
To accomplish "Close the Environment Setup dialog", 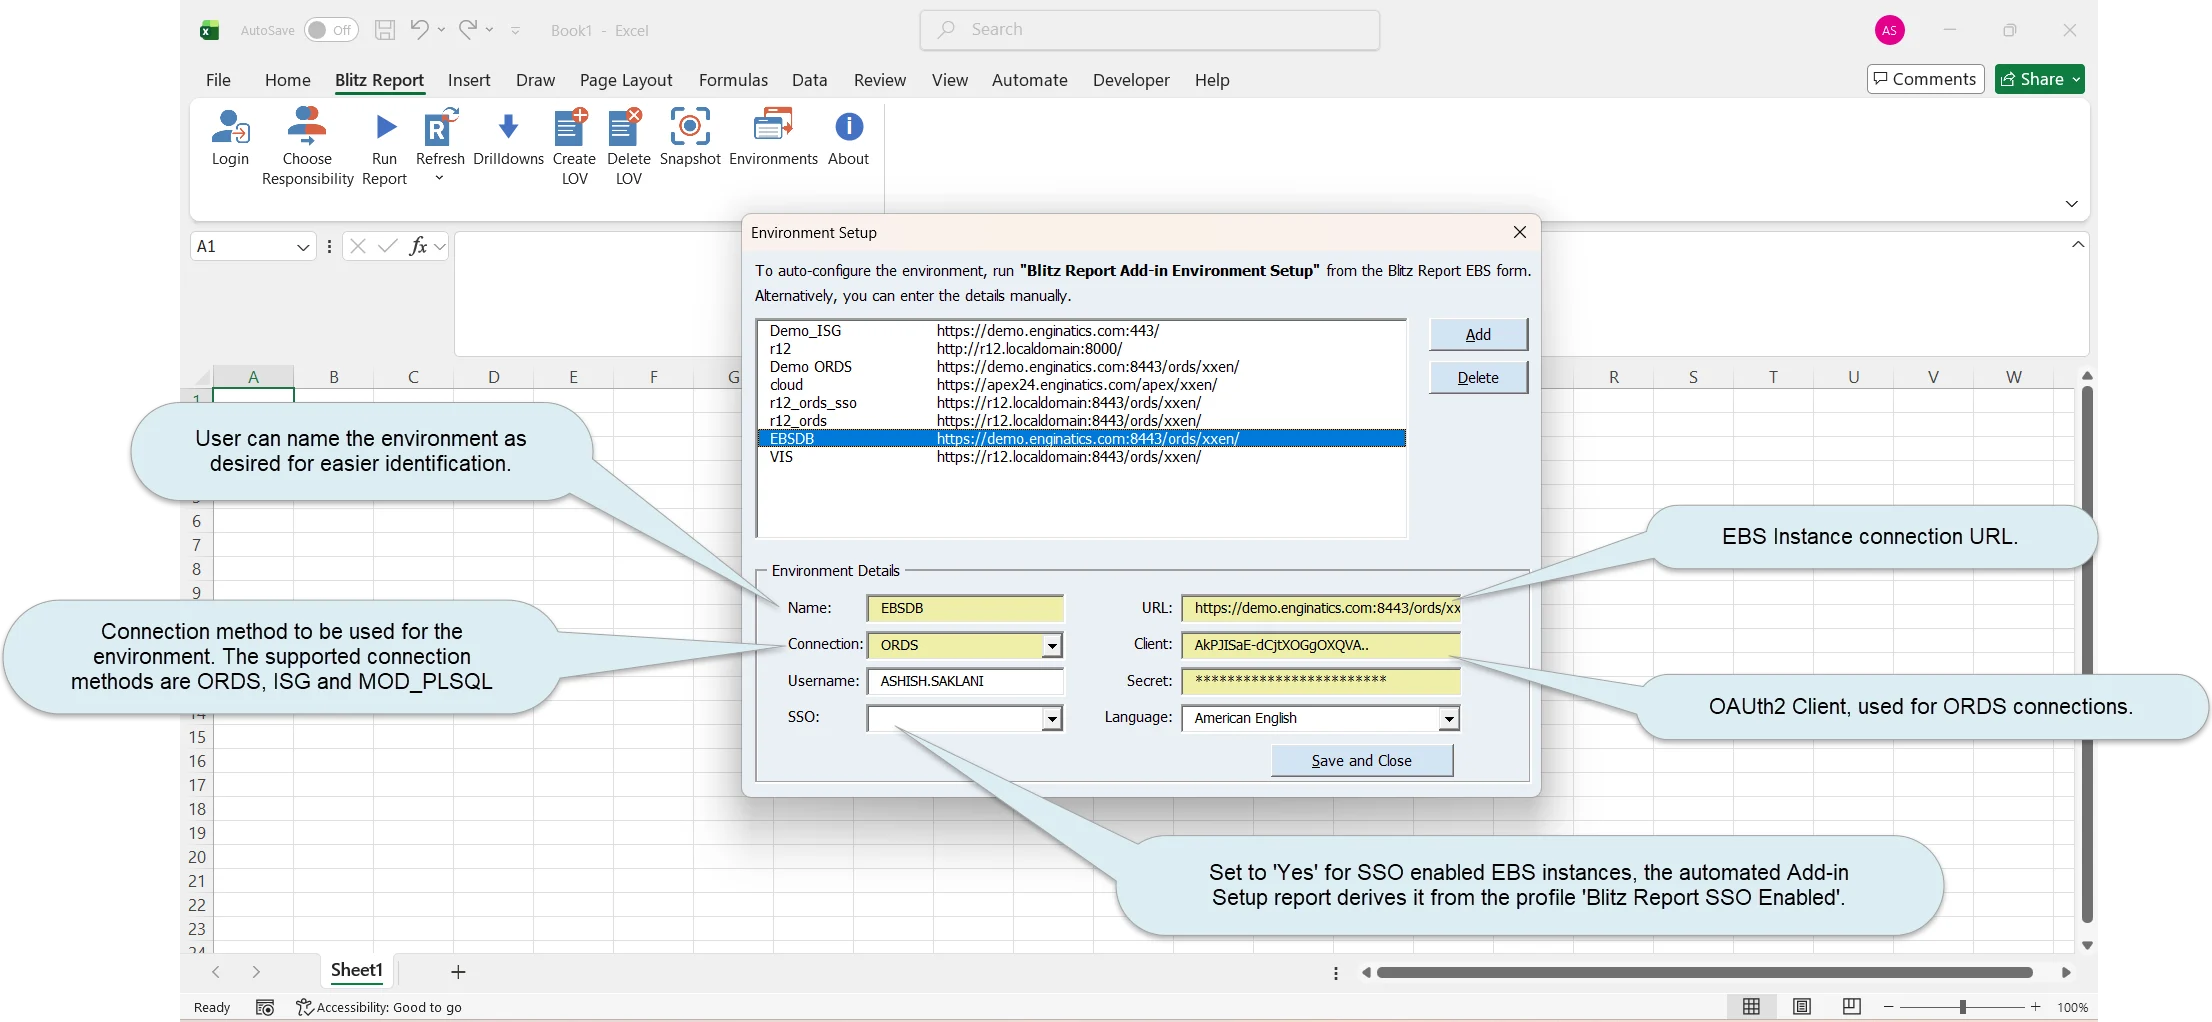I will click(1520, 232).
